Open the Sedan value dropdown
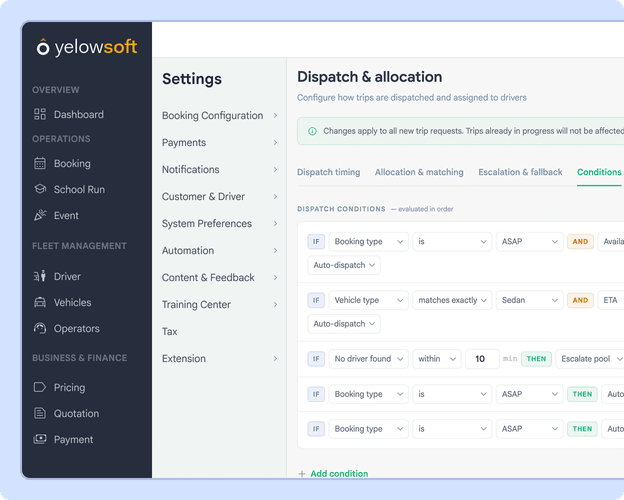624x500 pixels. click(529, 300)
